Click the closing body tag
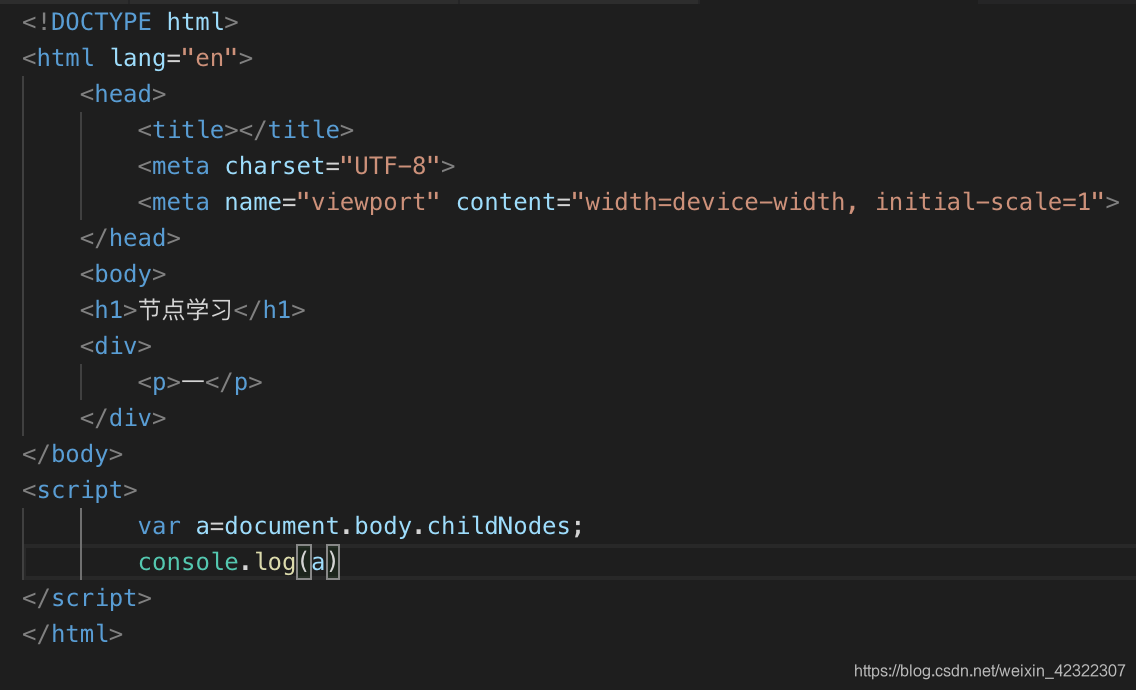 click(71, 453)
